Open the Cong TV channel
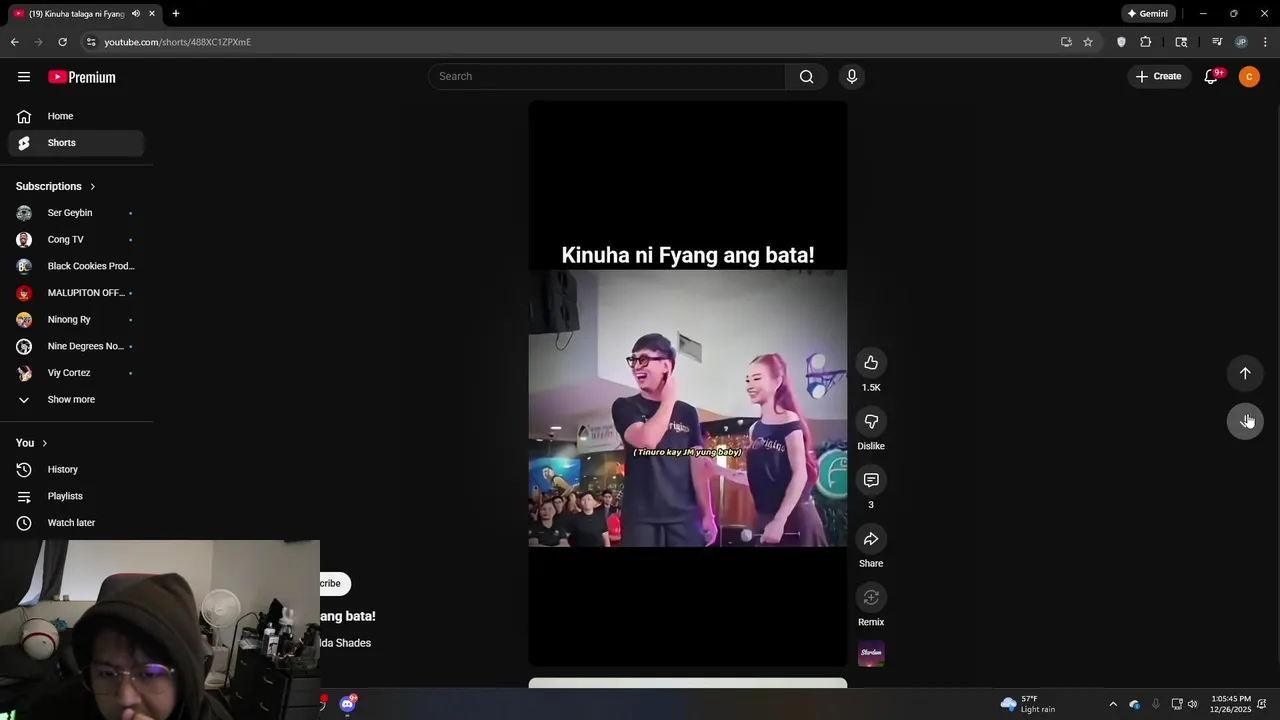Image resolution: width=1280 pixels, height=720 pixels. (76, 240)
